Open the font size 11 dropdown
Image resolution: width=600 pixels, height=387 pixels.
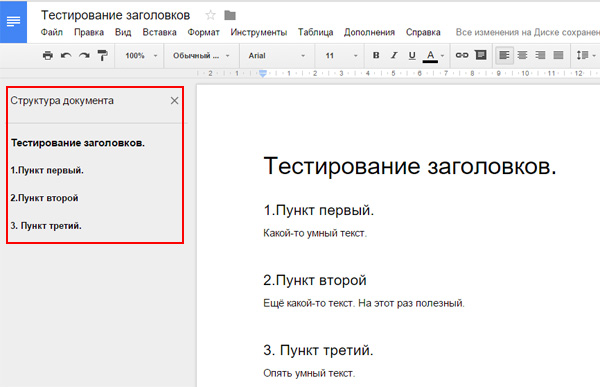tap(341, 56)
